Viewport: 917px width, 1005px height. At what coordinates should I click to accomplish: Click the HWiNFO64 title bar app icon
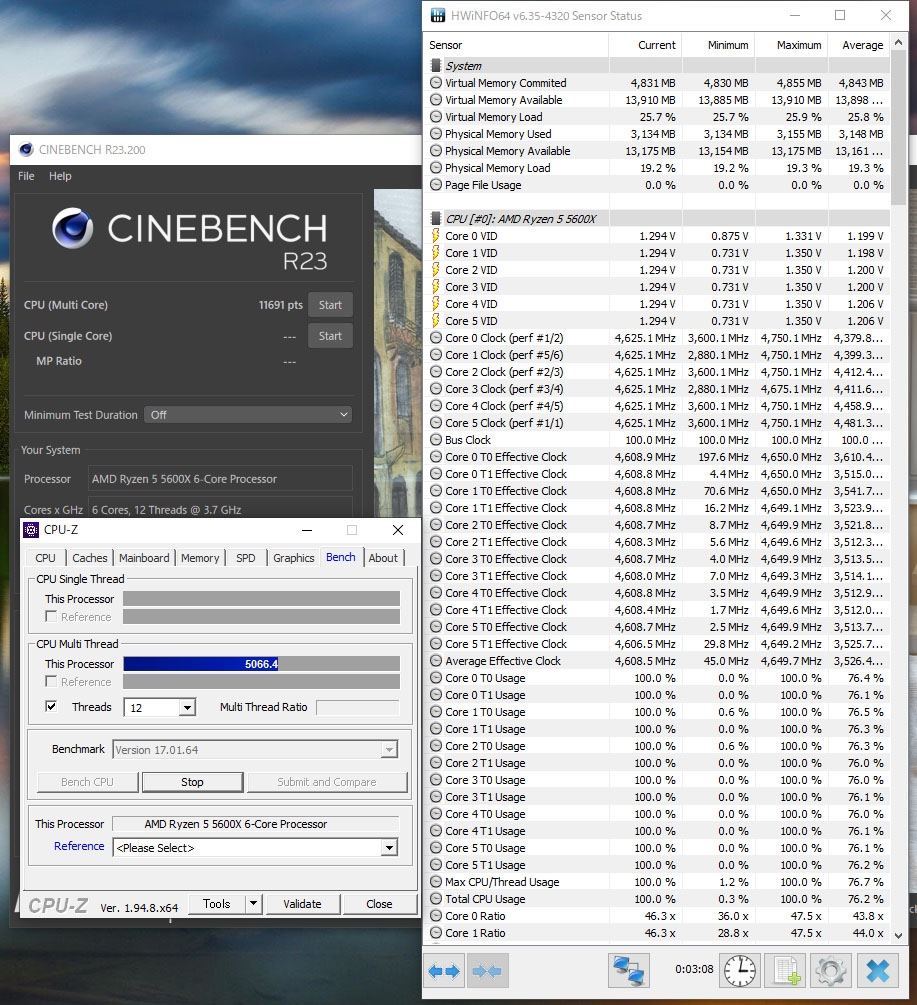point(438,15)
